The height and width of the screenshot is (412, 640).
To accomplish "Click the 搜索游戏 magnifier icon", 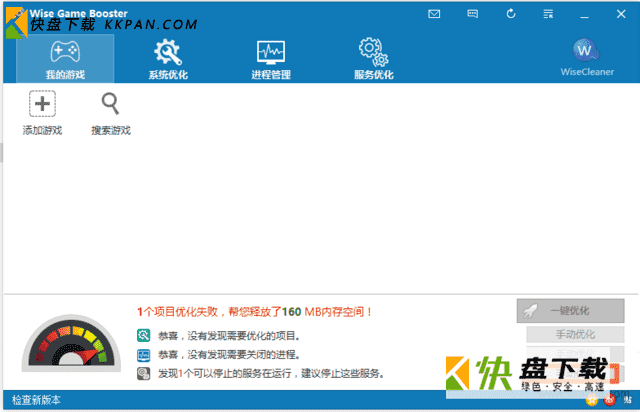I will [x=110, y=104].
